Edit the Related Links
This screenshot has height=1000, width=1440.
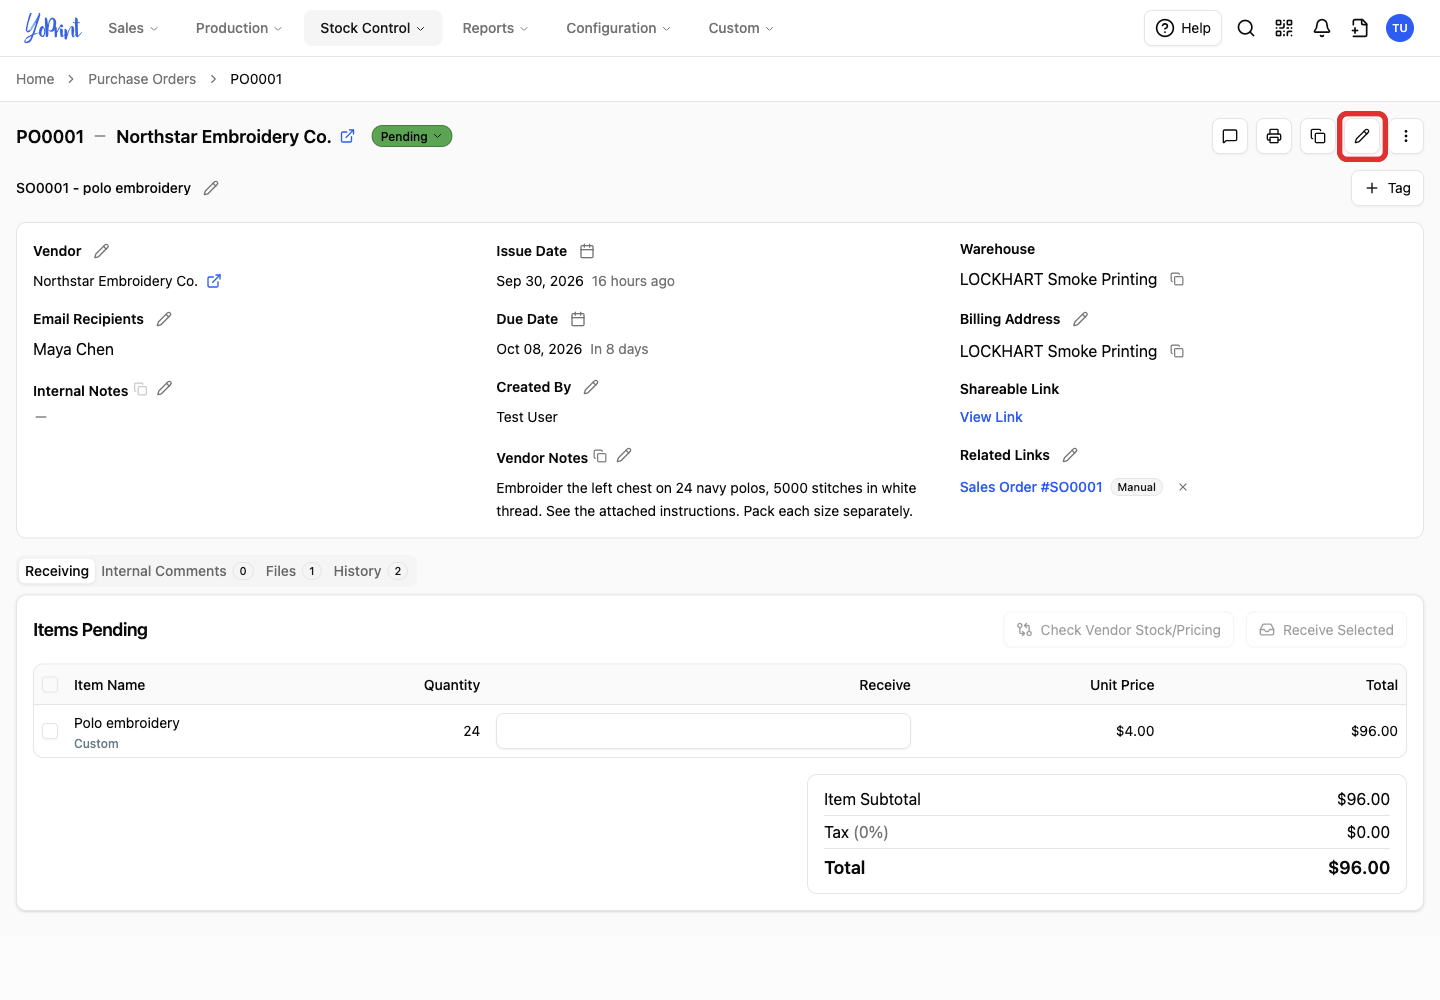[x=1070, y=455]
